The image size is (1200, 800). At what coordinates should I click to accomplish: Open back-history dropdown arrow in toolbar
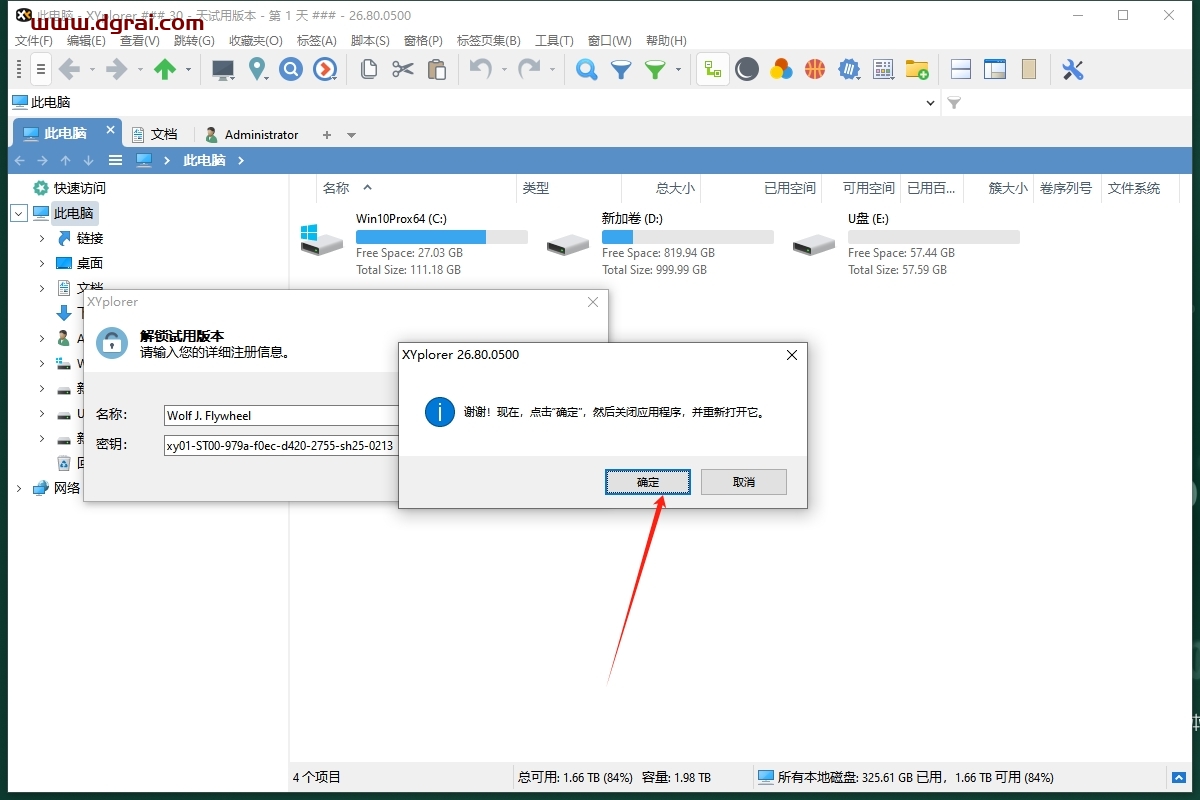pos(93,69)
